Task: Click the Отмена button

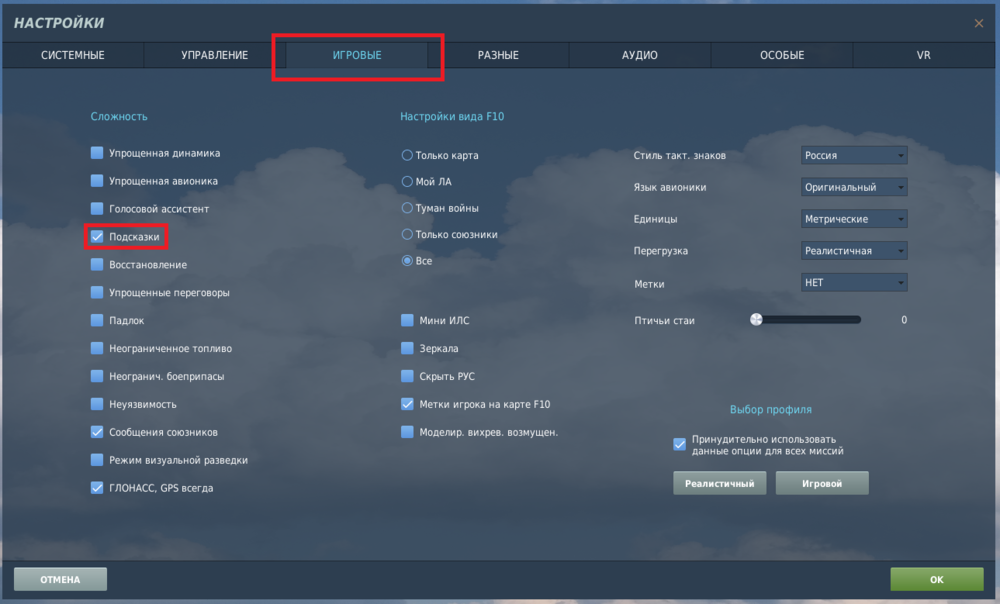Action: (61, 579)
